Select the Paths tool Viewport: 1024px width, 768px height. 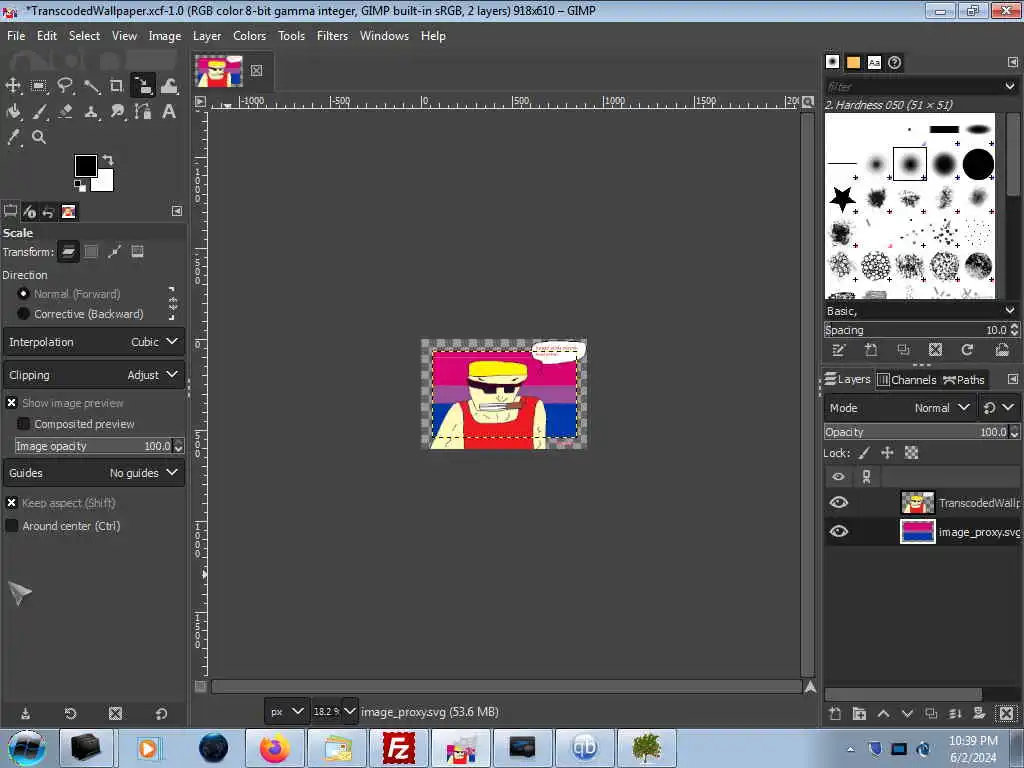143,112
